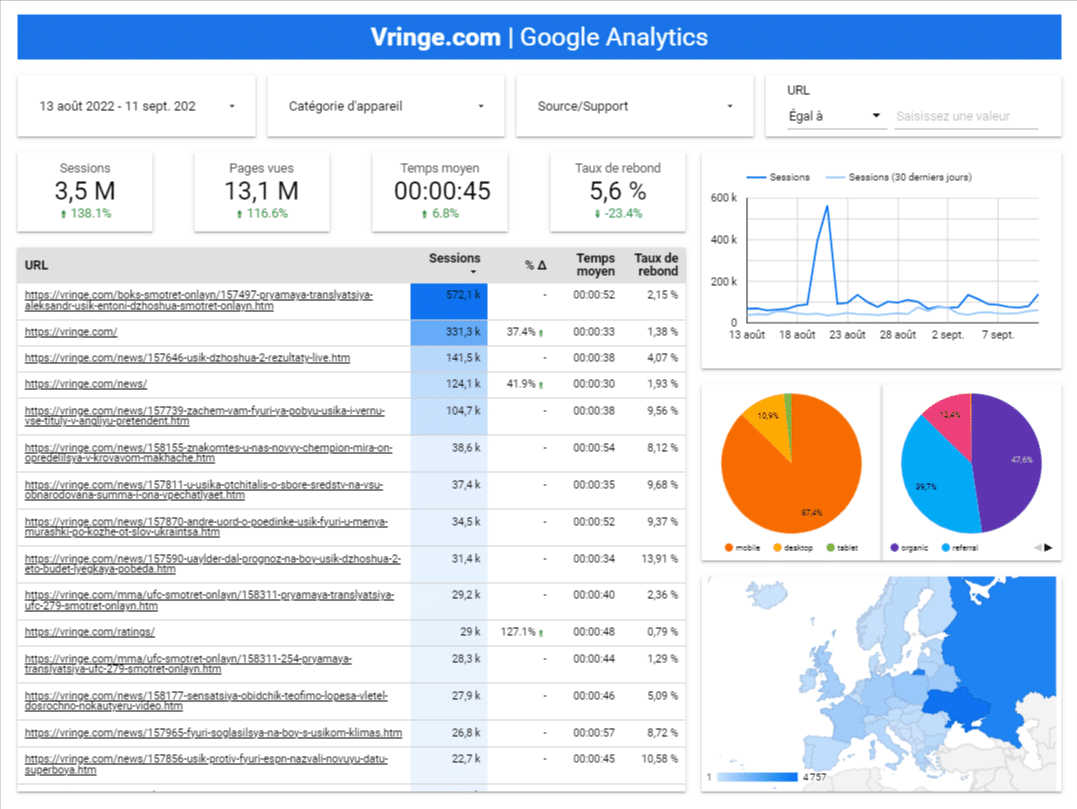Click the URL column header

tap(36, 265)
